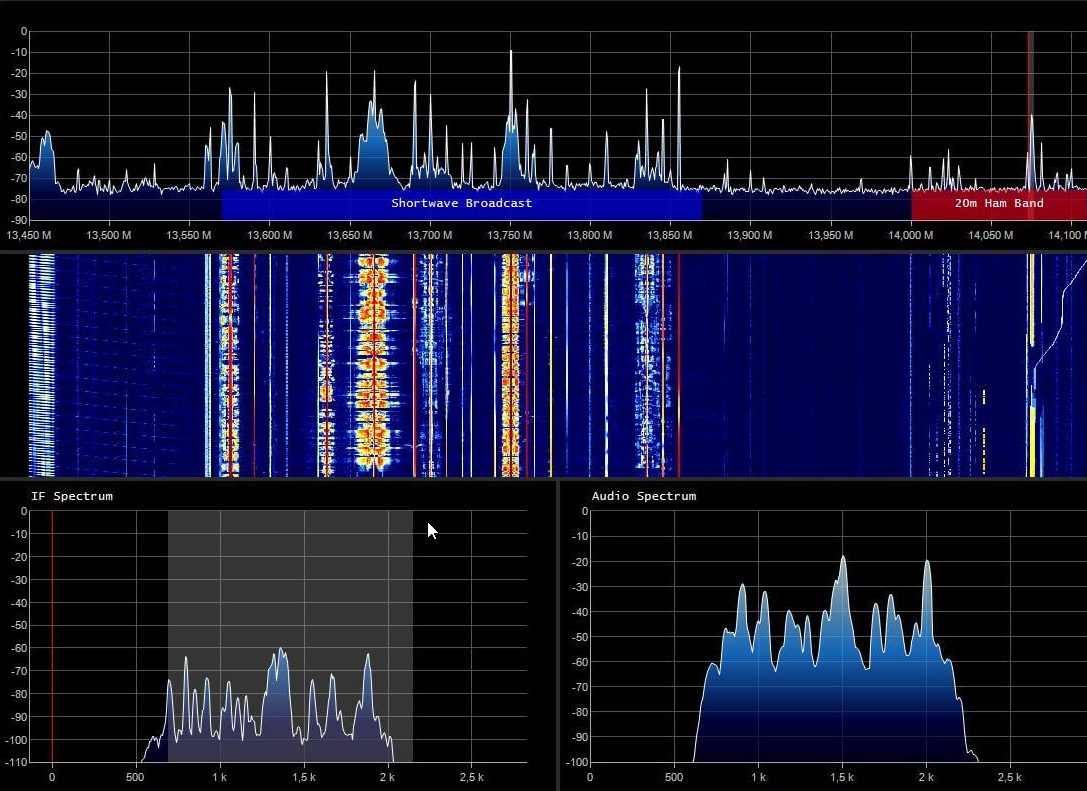Click the 13,750 M frequency scale label
This screenshot has height=791, width=1087.
(x=509, y=236)
